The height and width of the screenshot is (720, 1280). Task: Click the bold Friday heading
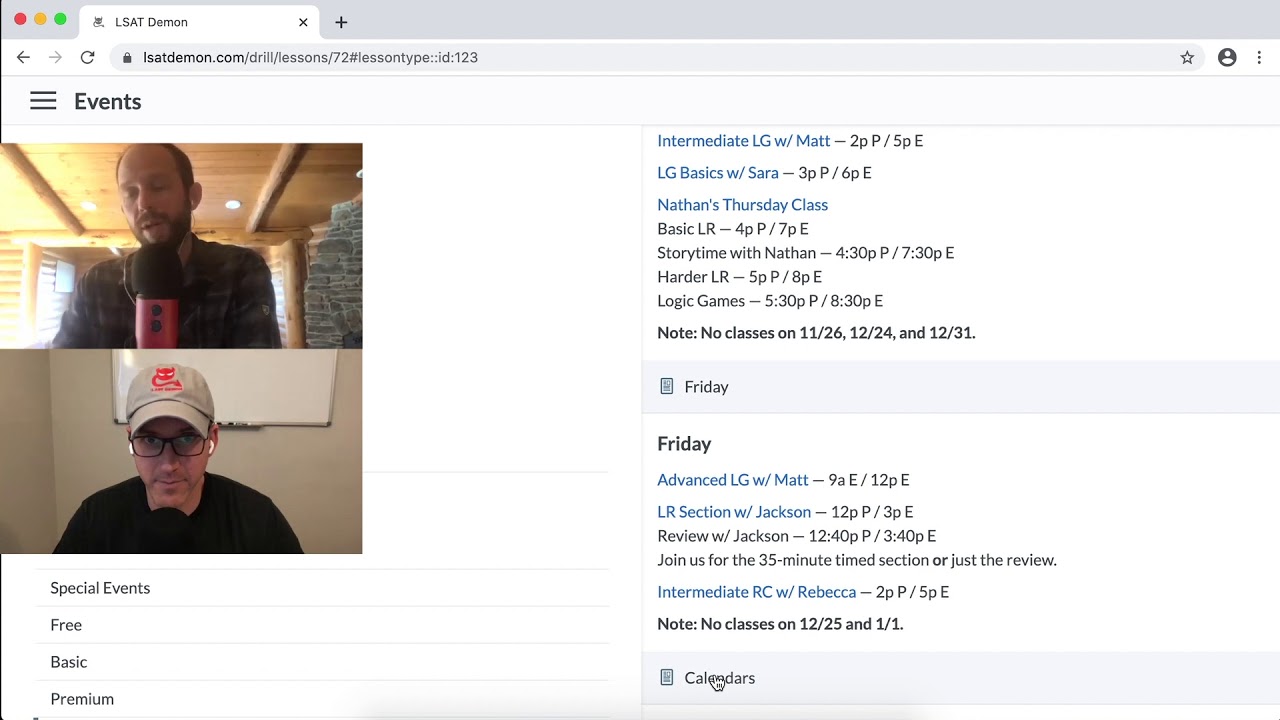point(684,444)
